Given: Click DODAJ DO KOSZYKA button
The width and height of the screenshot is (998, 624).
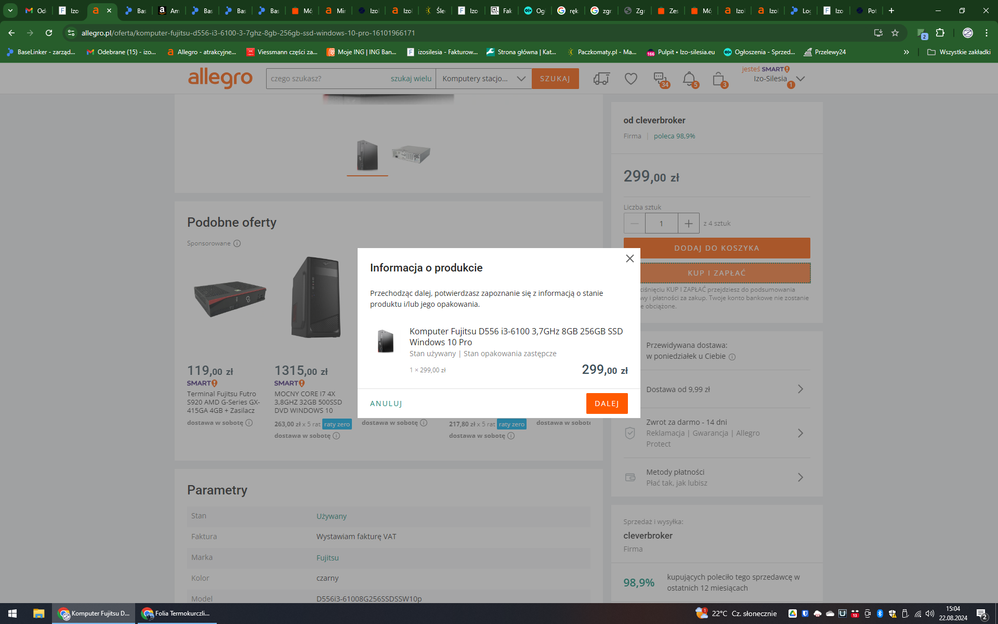Looking at the screenshot, I should (x=717, y=248).
